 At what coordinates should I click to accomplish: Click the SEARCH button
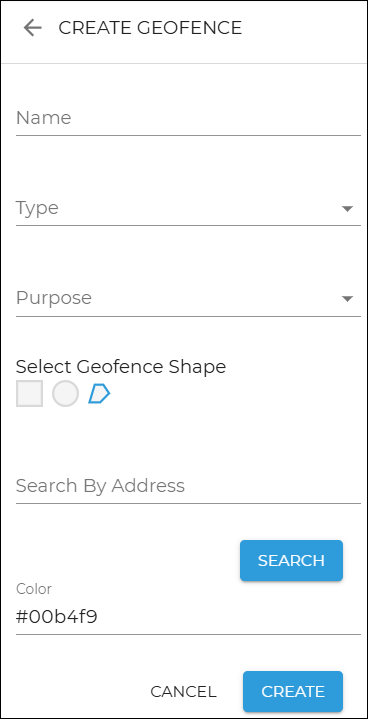click(x=291, y=560)
